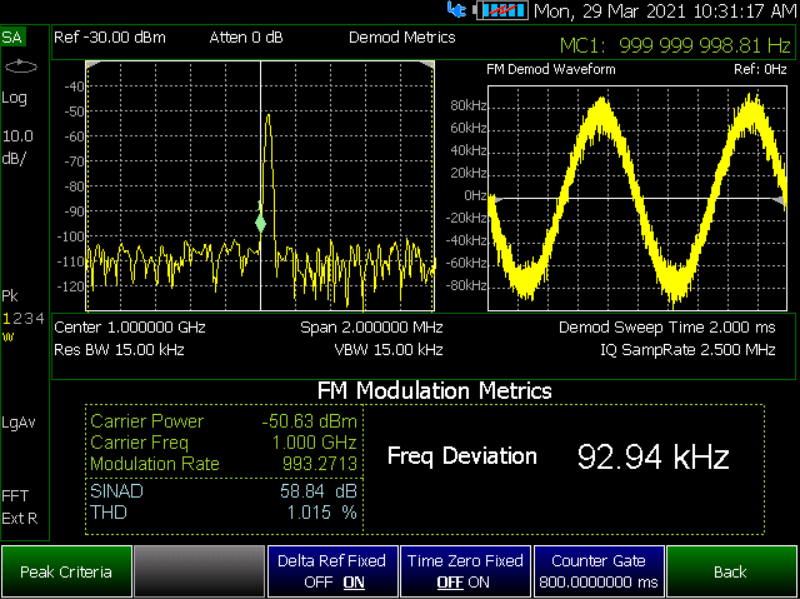Select trace number 4 indicator
Image resolution: width=800 pixels, height=599 pixels.
click(40, 319)
